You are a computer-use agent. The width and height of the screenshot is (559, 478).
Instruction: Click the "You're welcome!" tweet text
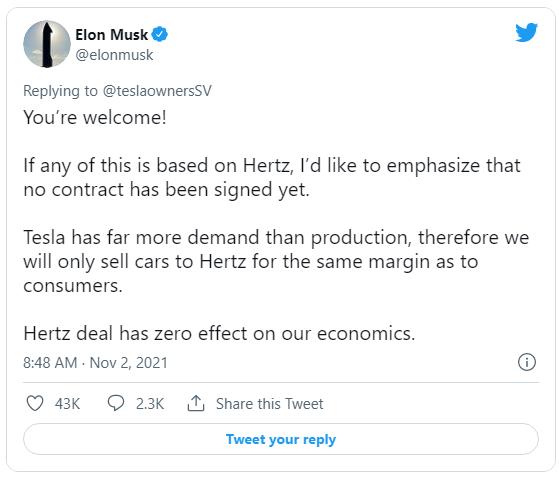pos(95,117)
